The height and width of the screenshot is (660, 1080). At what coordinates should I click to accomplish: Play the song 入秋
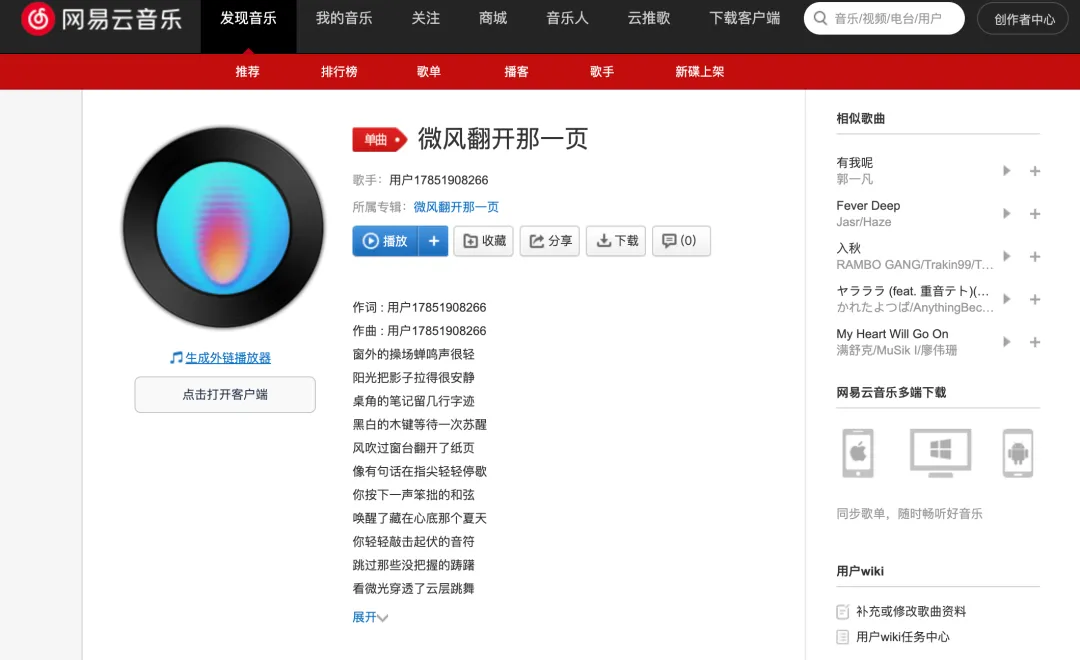click(1006, 256)
